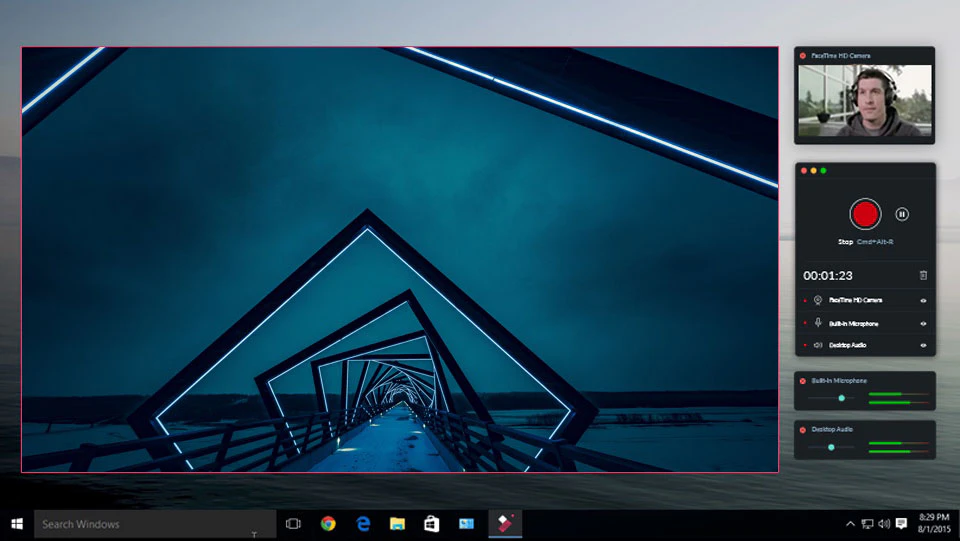Maximize the recorder window with the green button

pos(823,171)
